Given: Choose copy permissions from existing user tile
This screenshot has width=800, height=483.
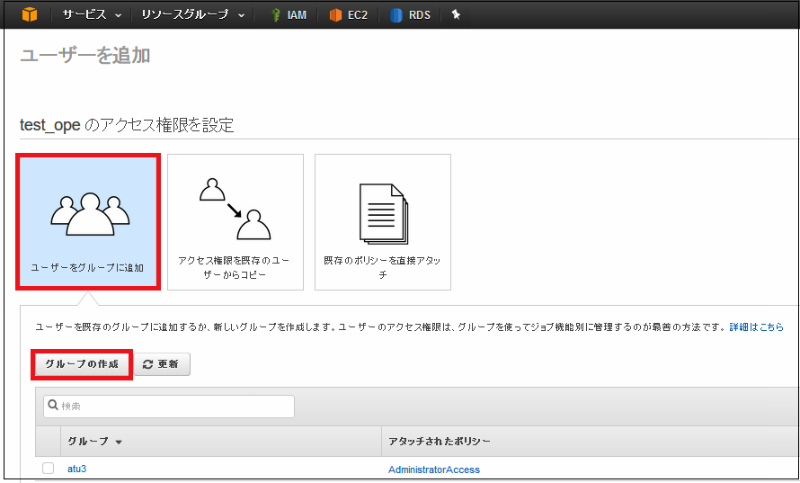Looking at the screenshot, I should (x=235, y=222).
